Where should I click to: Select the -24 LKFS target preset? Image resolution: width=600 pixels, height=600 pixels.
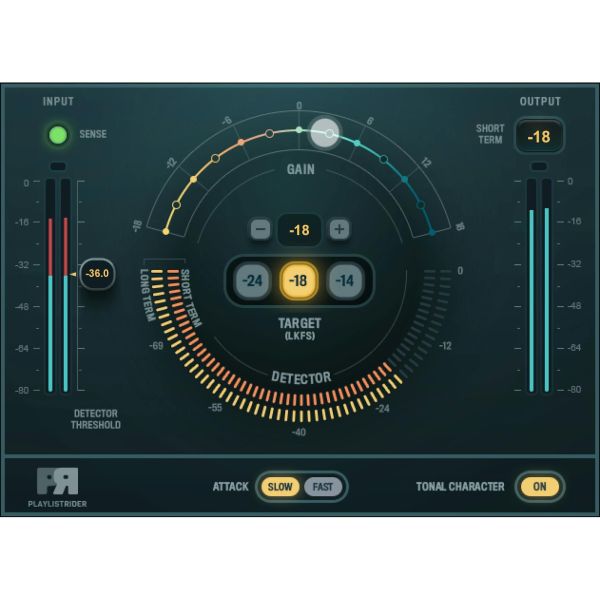(252, 281)
